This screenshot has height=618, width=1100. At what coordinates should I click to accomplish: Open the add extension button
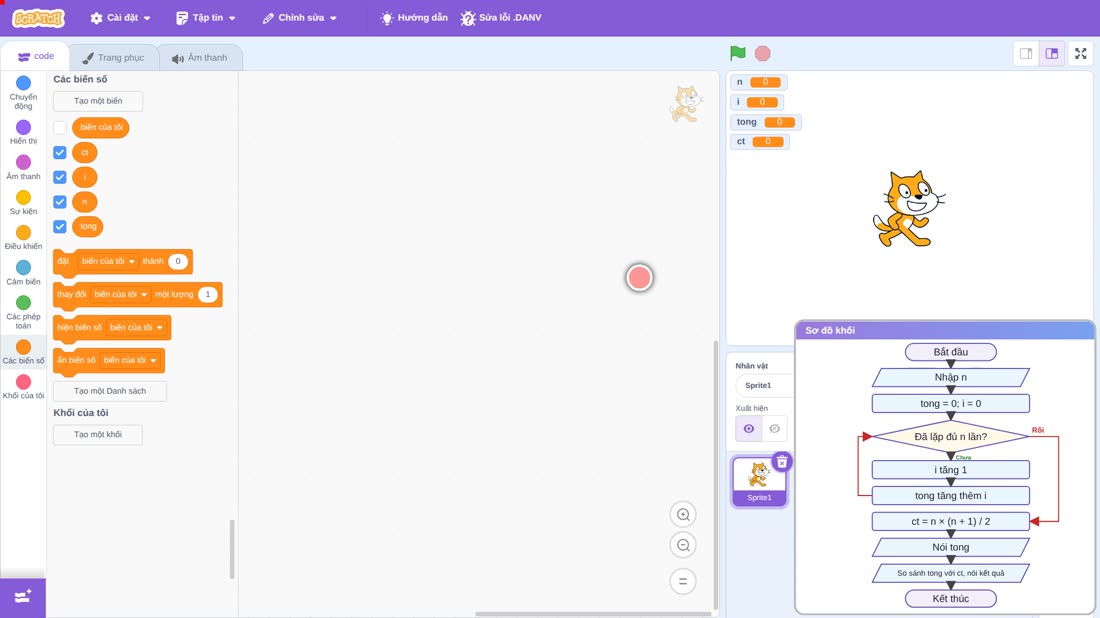pos(22,597)
